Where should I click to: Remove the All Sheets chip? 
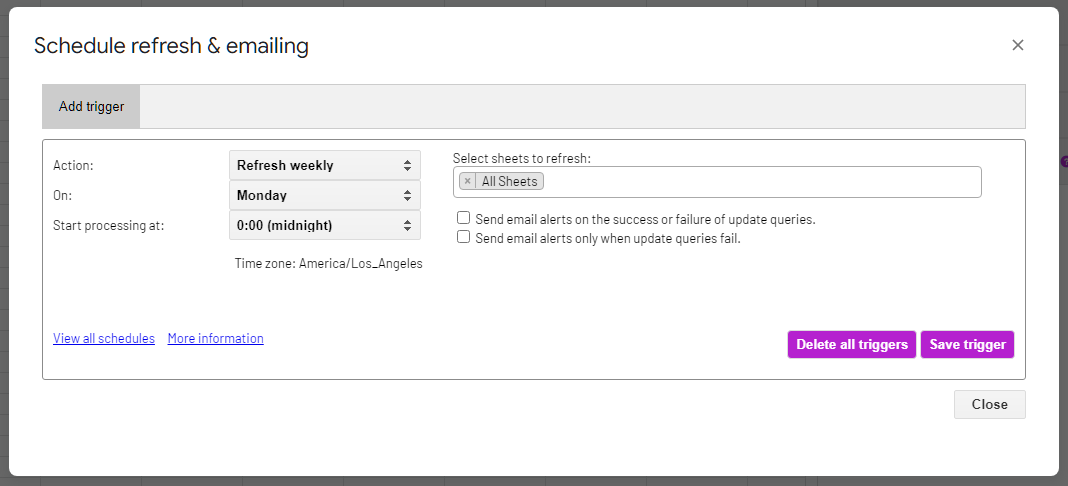(467, 182)
